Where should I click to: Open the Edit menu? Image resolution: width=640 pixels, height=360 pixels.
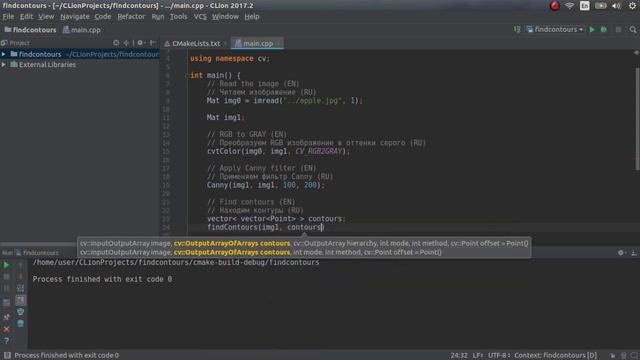click(27, 16)
